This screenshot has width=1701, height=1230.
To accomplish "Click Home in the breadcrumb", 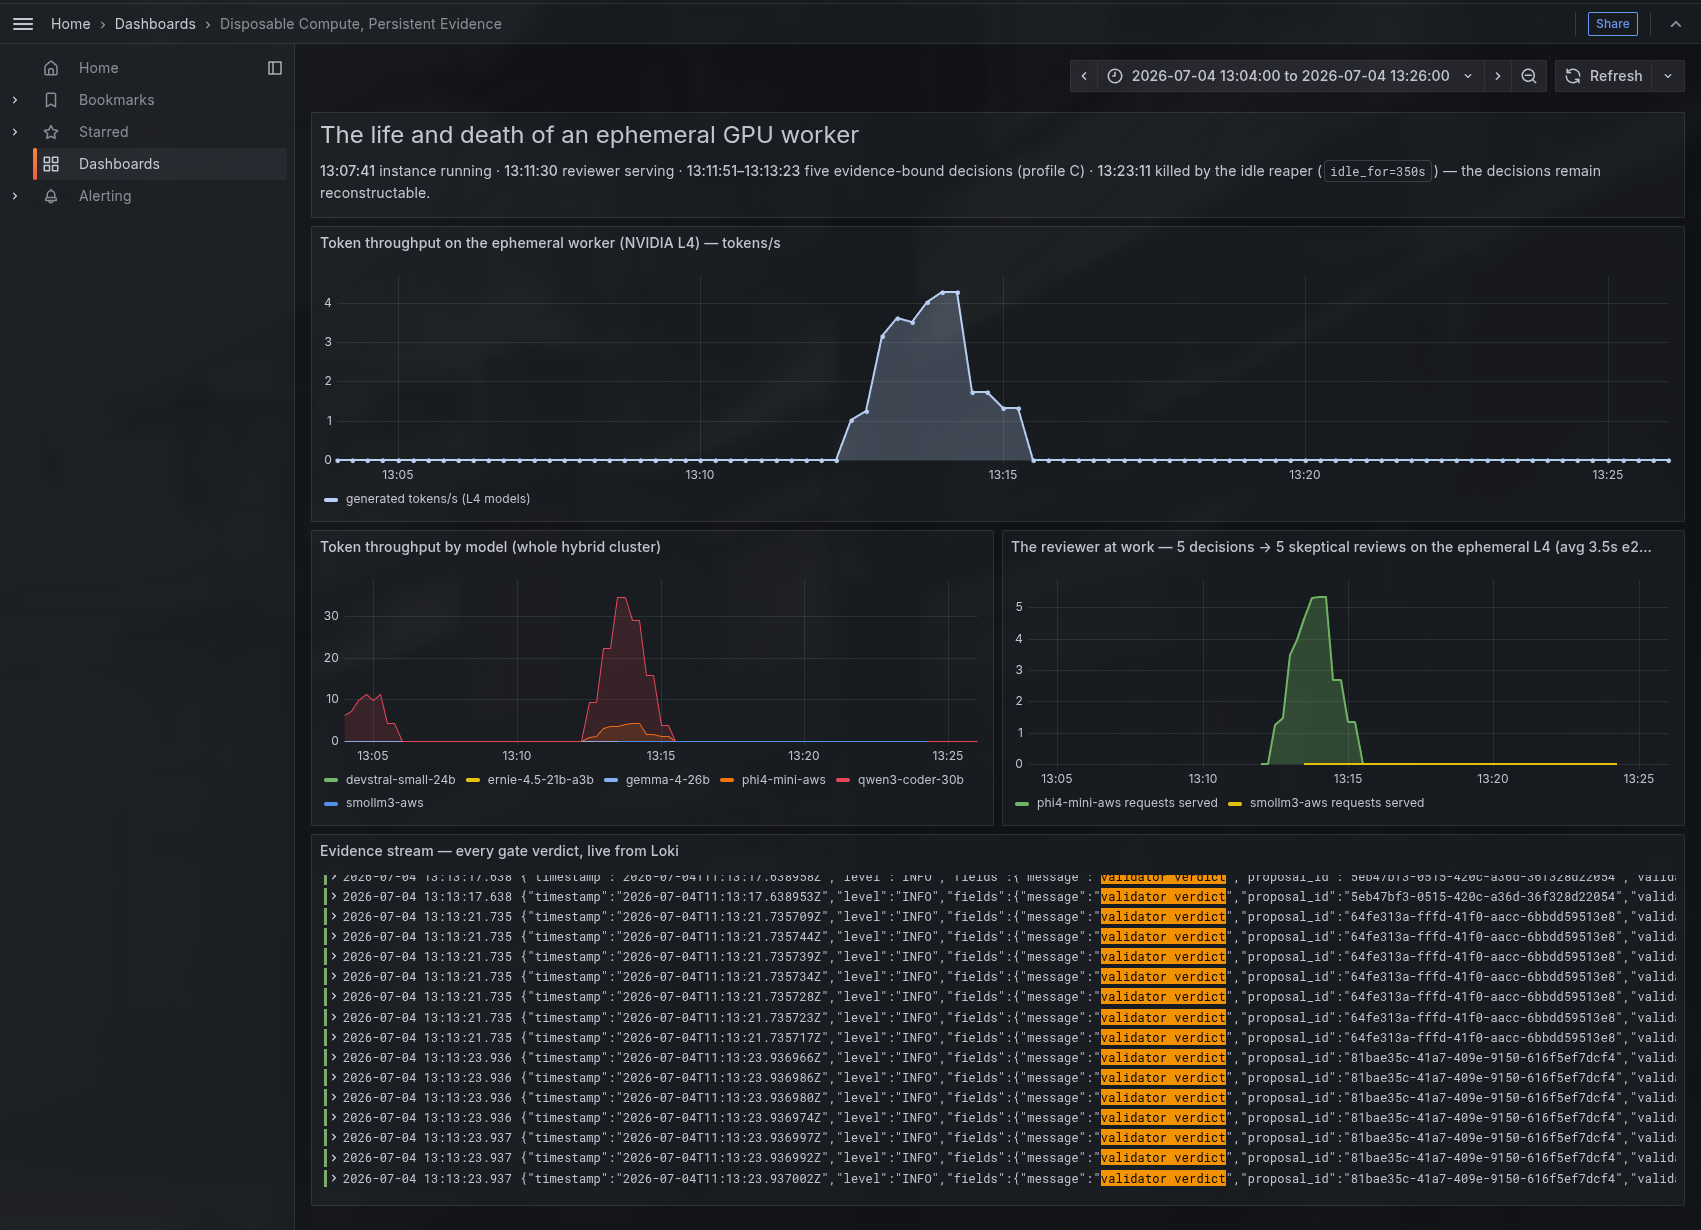I will coord(70,24).
